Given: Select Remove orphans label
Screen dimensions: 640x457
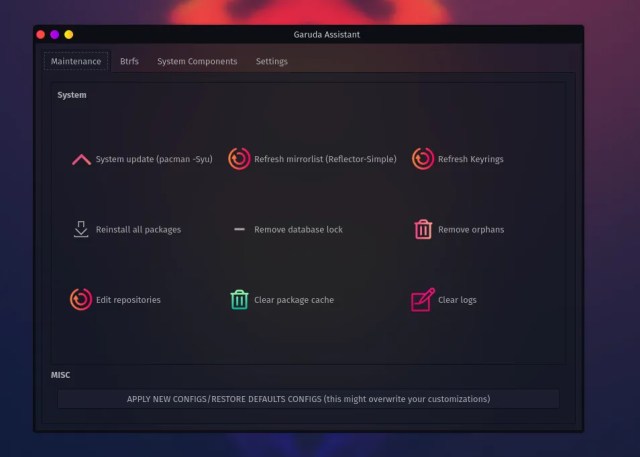Looking at the screenshot, I should [x=471, y=230].
